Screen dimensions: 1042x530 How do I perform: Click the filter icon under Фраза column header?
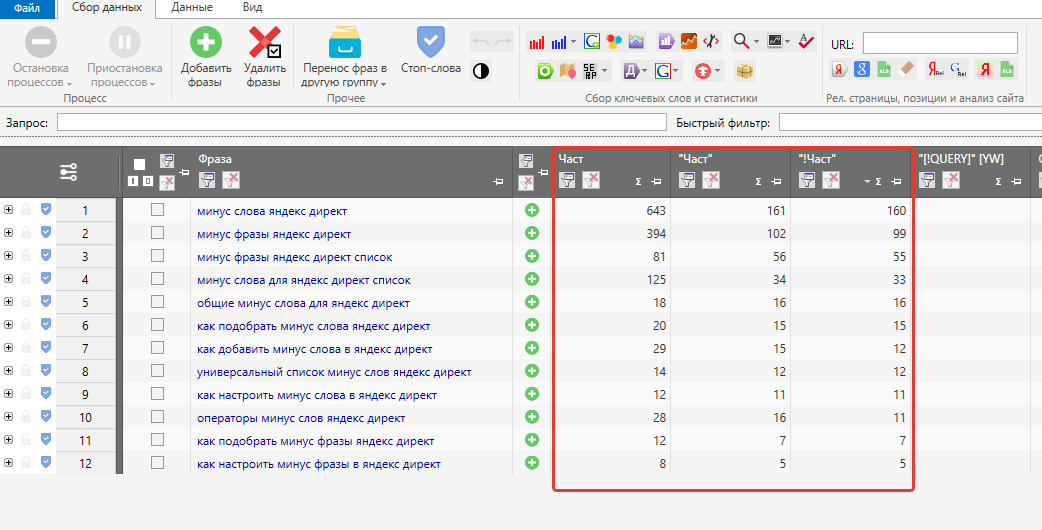[207, 180]
